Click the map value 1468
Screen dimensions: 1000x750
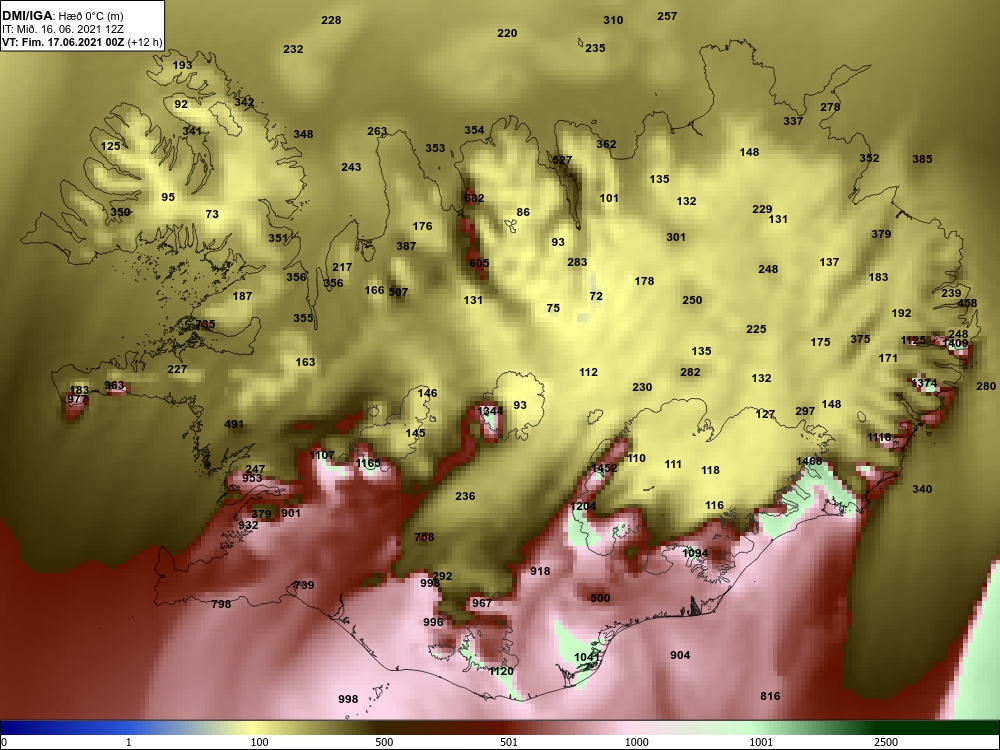tap(809, 461)
